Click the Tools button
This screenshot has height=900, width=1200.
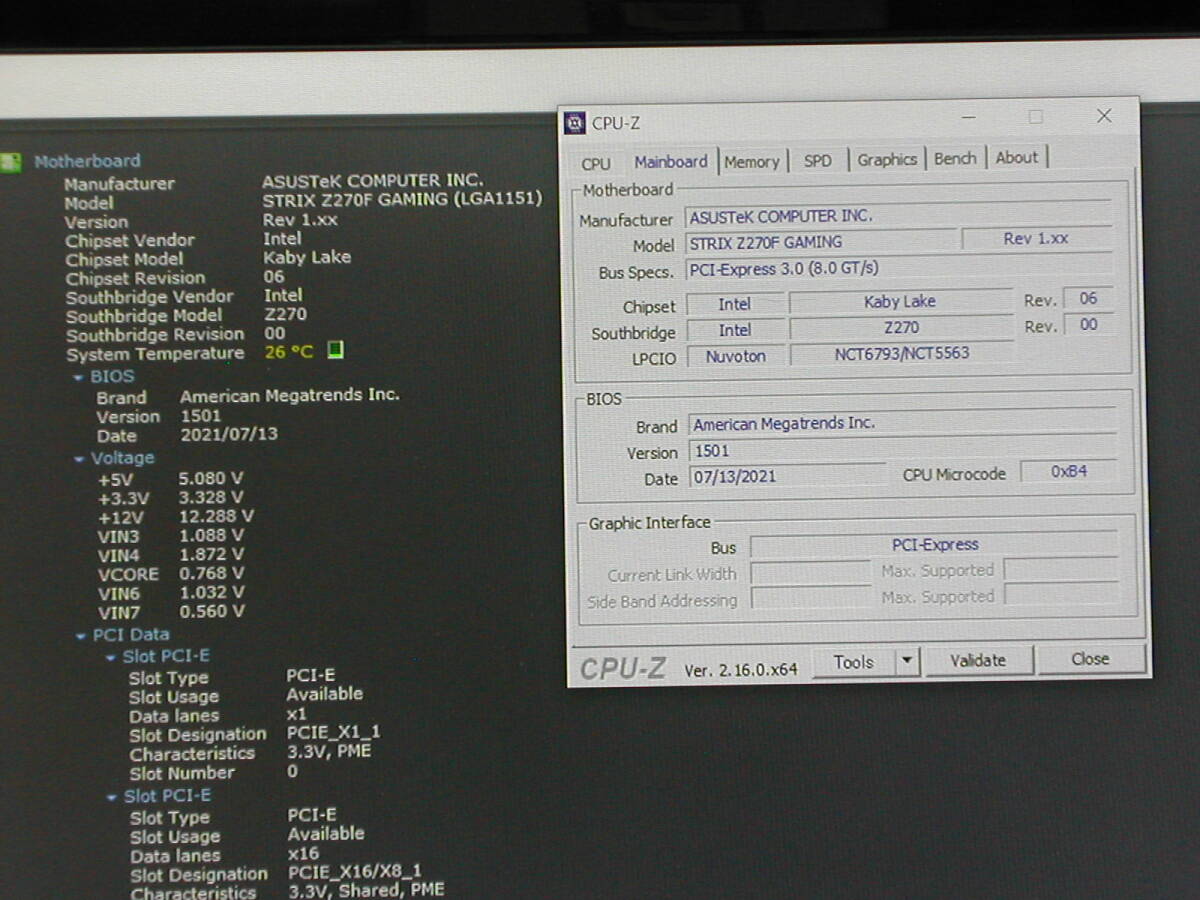(853, 662)
